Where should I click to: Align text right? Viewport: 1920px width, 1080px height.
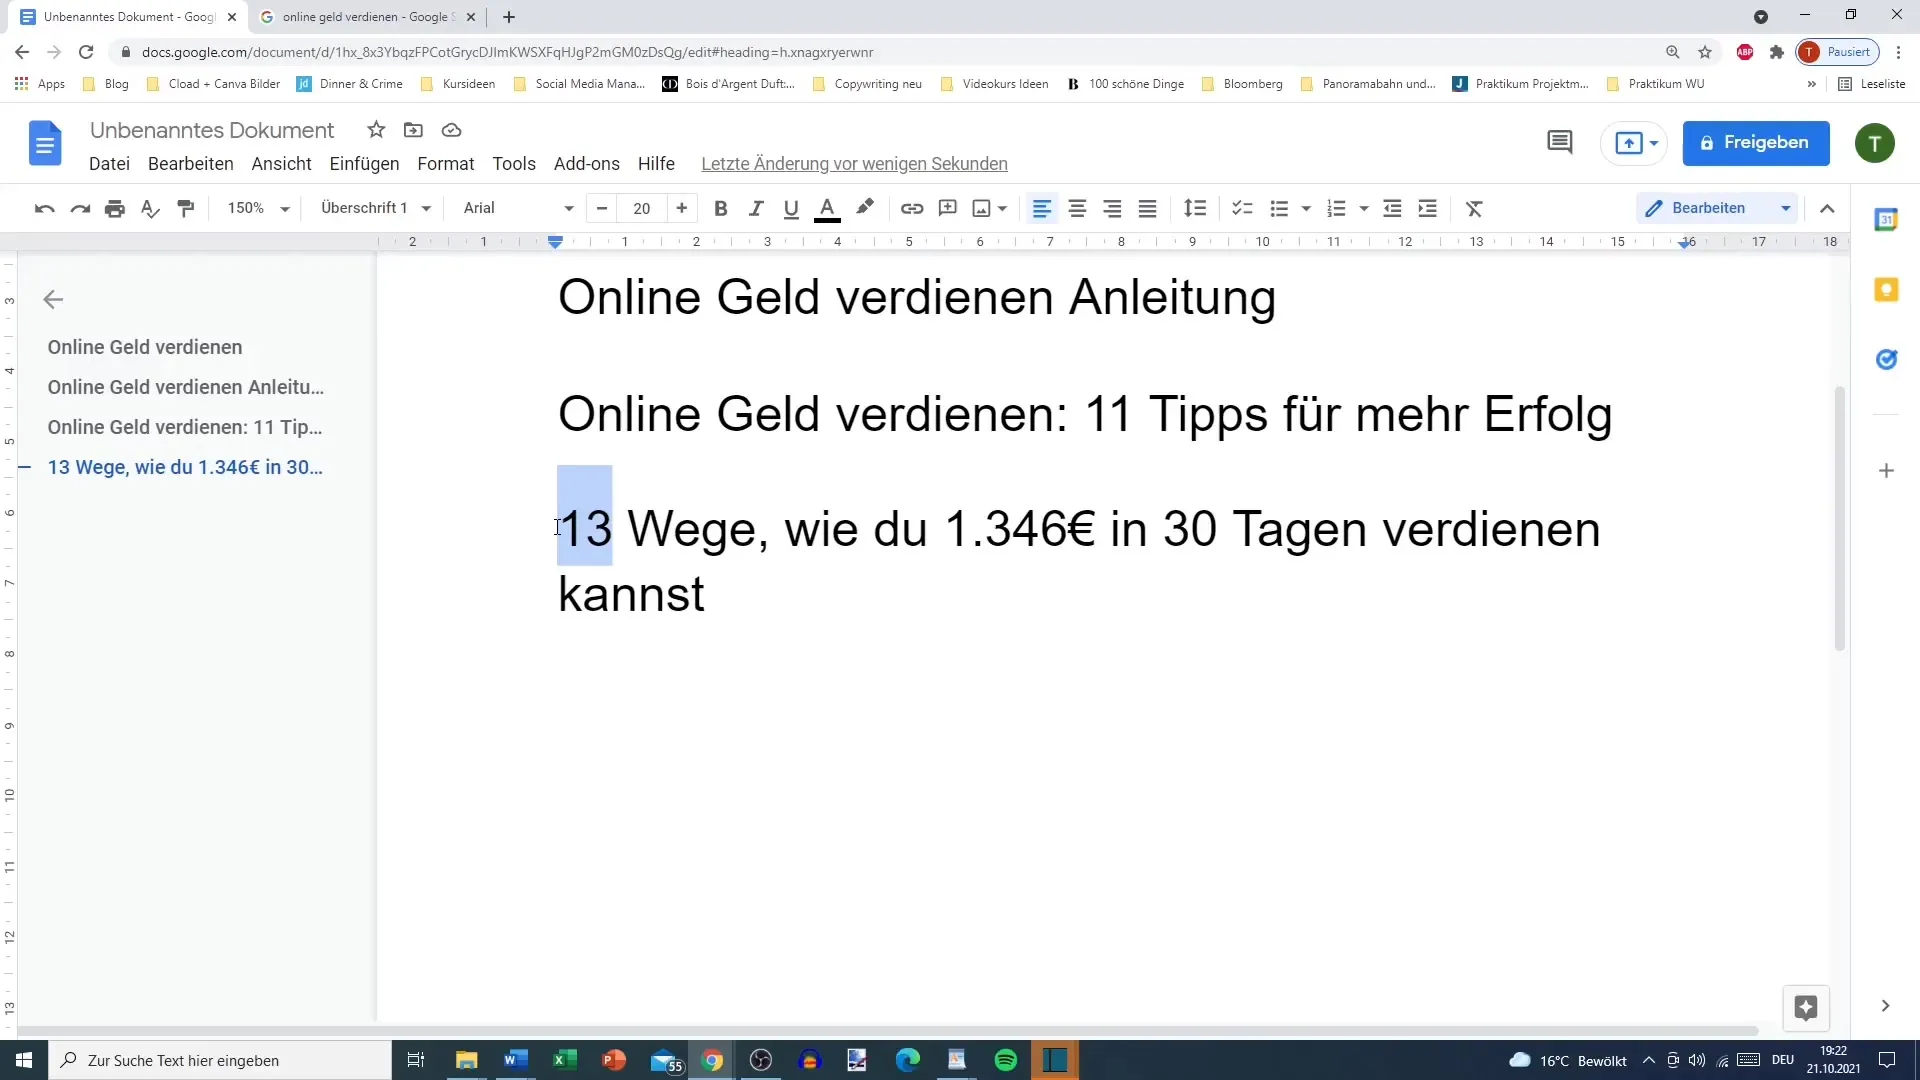pyautogui.click(x=1112, y=208)
